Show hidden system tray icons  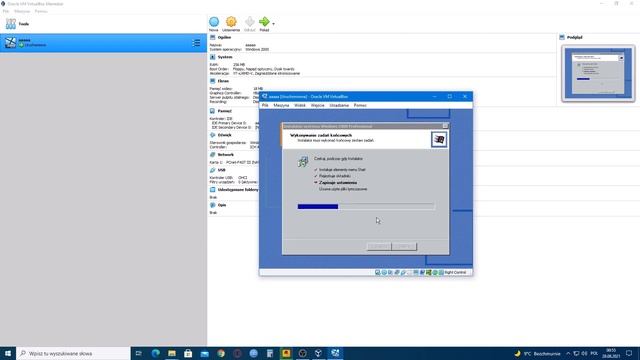coord(568,353)
